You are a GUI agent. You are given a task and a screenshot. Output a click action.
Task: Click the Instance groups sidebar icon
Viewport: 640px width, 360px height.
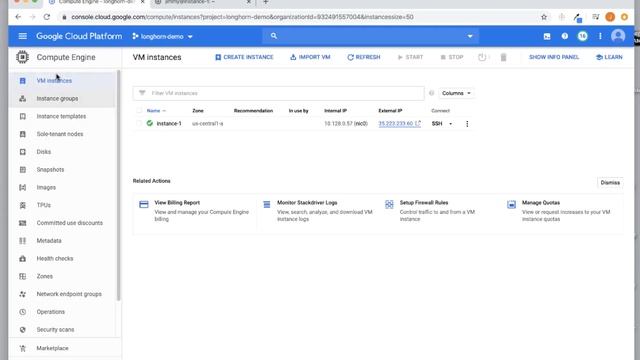[x=22, y=99]
